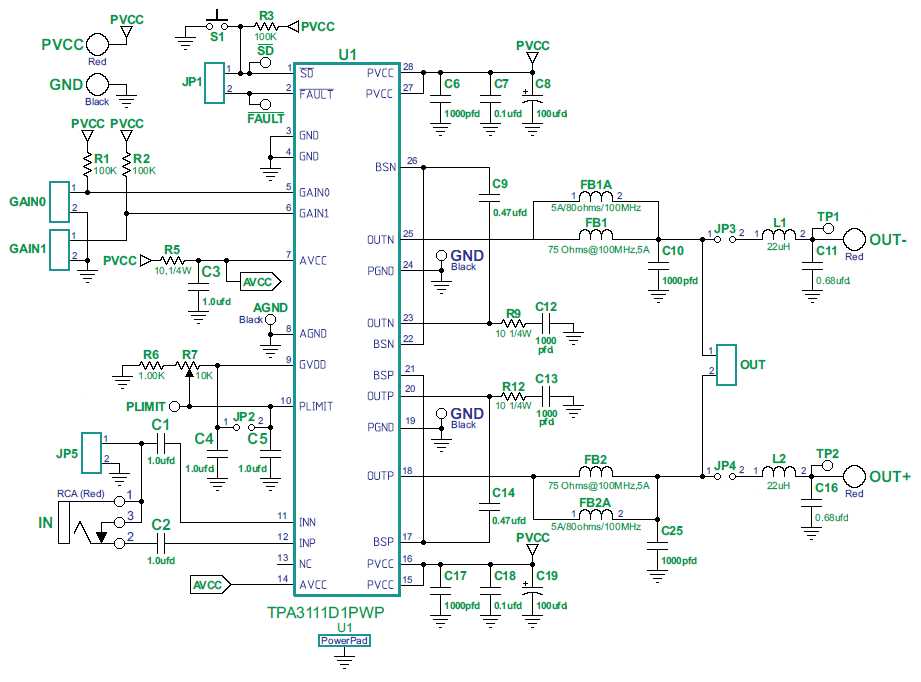This screenshot has width=921, height=682.
Task: Click the TP1 test point circle
Action: (828, 229)
